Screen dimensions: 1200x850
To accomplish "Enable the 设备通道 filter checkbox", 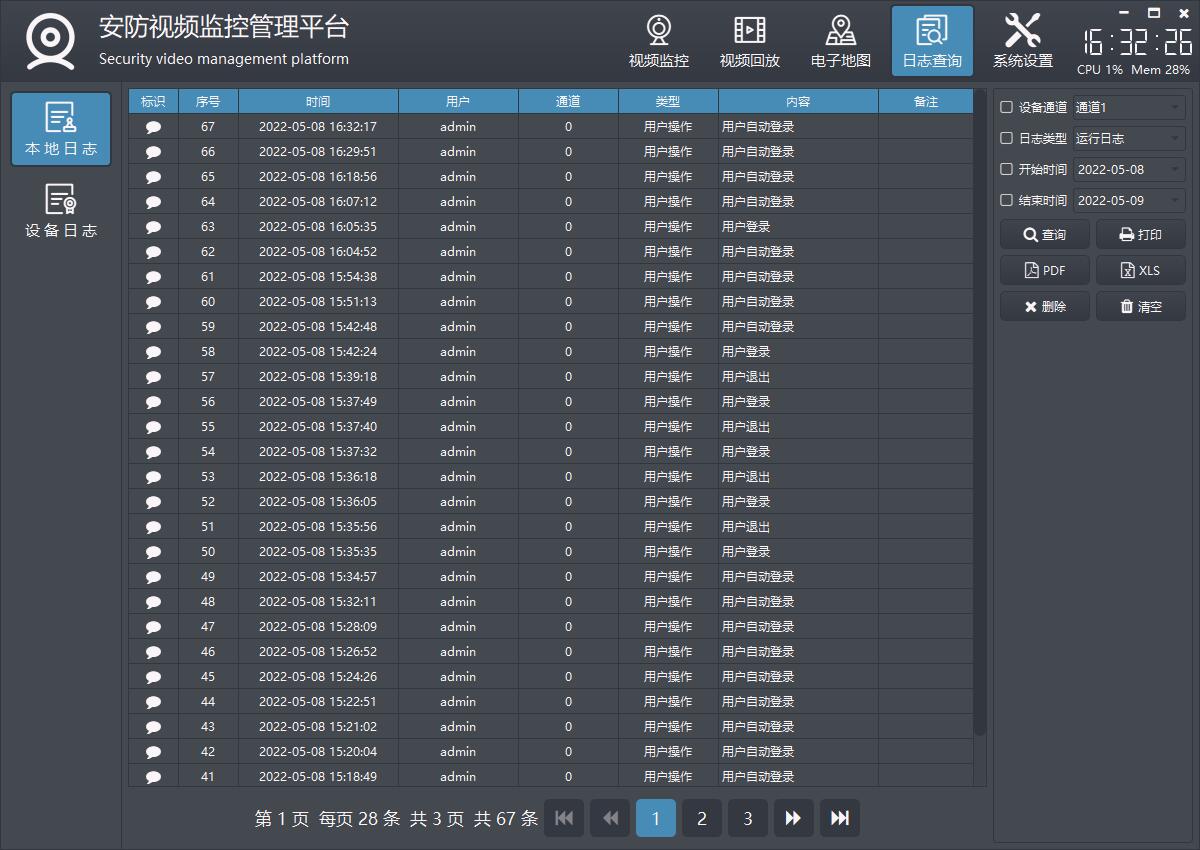I will [x=1007, y=107].
